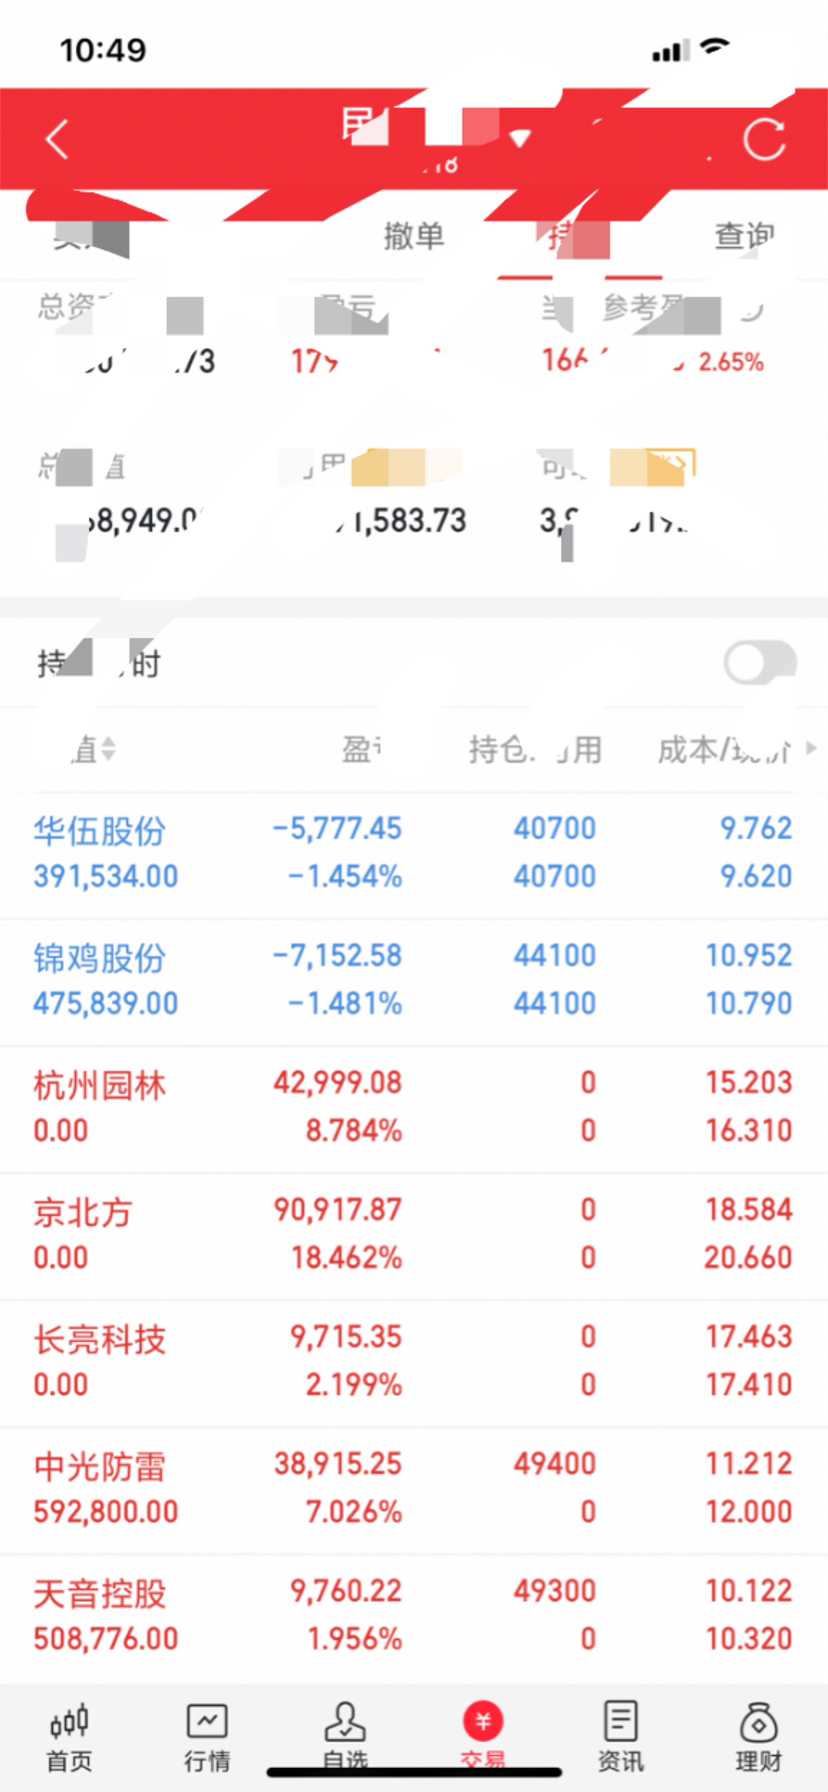828x1792 pixels.
Task: Tap the 成本/现价 column header
Action: pyautogui.click(x=724, y=749)
